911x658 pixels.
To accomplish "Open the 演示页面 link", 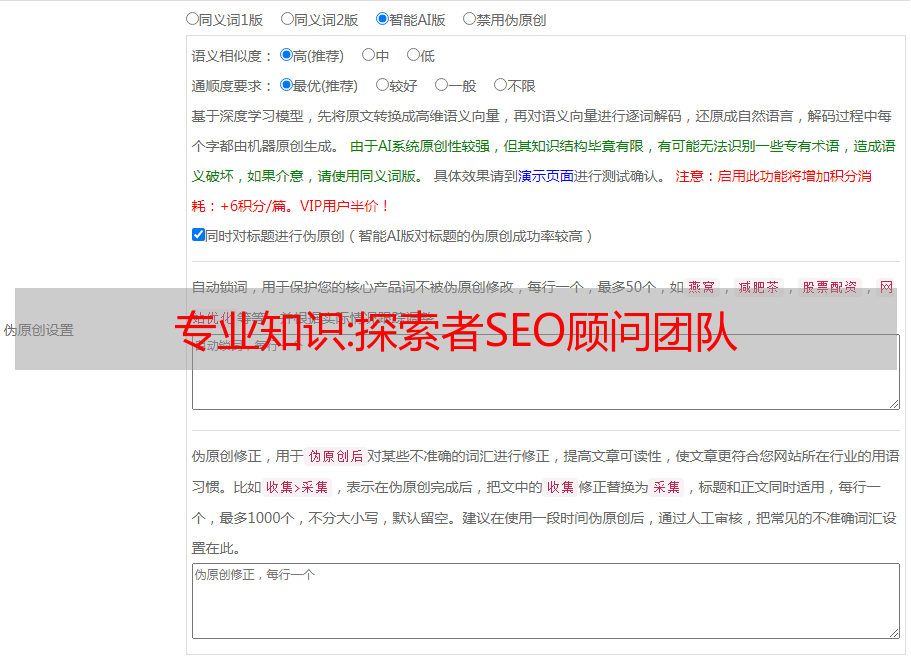I will click(546, 176).
